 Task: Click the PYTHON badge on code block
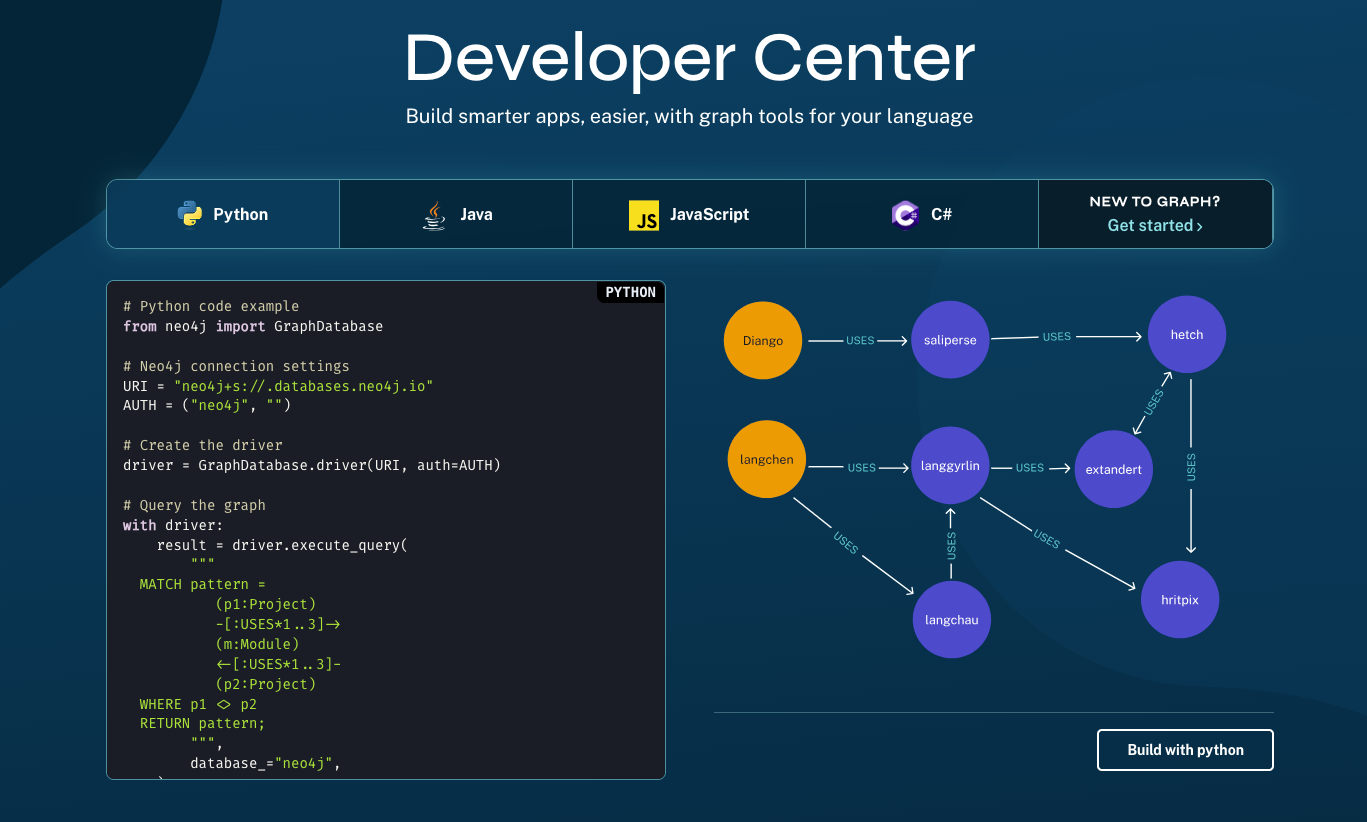pyautogui.click(x=631, y=292)
